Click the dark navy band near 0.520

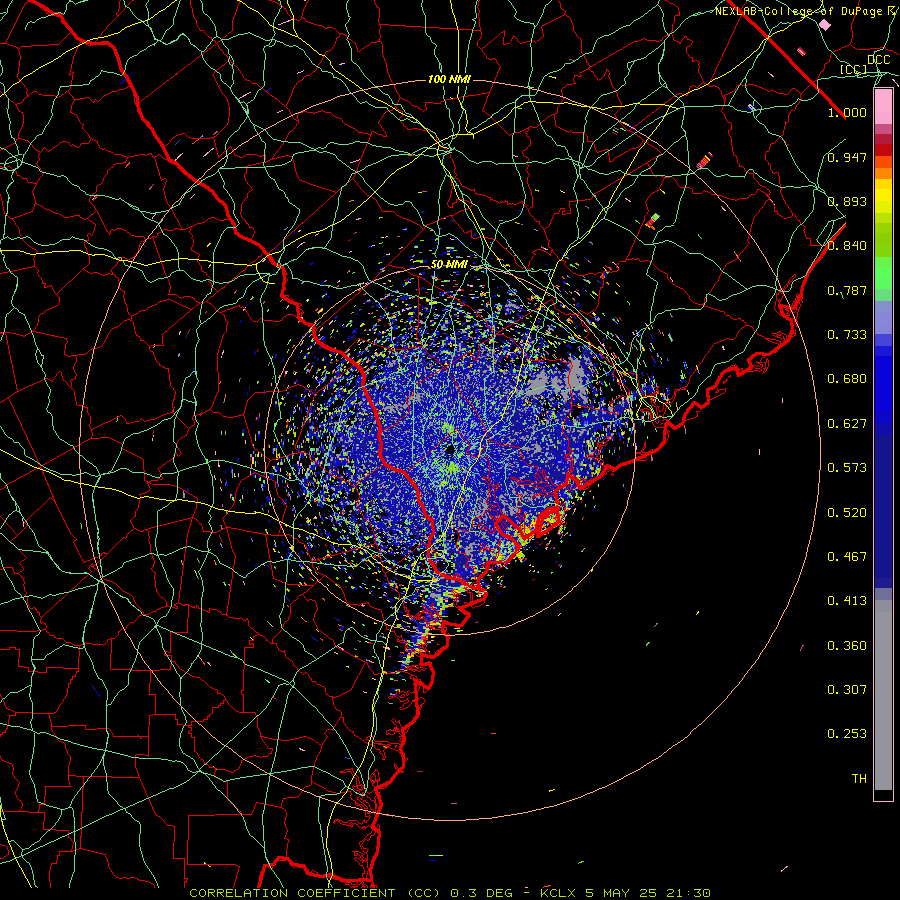tap(883, 511)
